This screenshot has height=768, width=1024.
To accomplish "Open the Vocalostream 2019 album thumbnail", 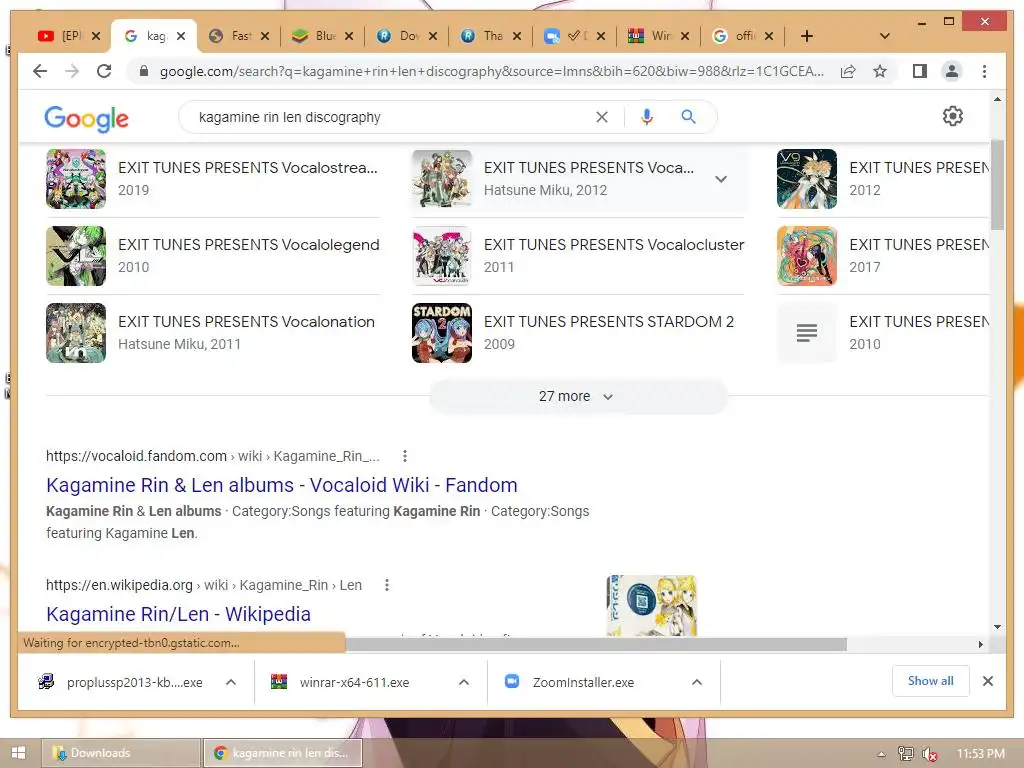I will tap(76, 179).
